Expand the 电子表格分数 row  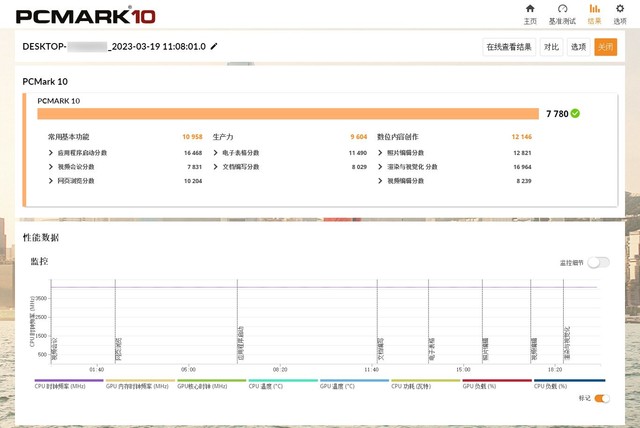point(216,153)
